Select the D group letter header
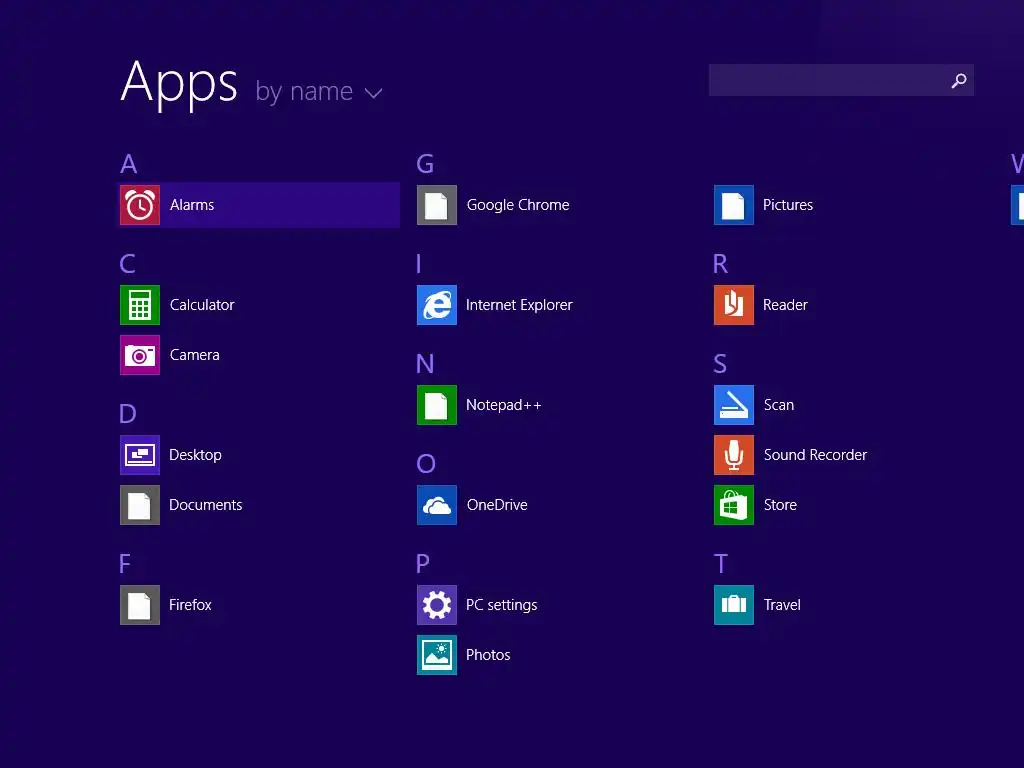This screenshot has width=1024, height=768. [128, 413]
